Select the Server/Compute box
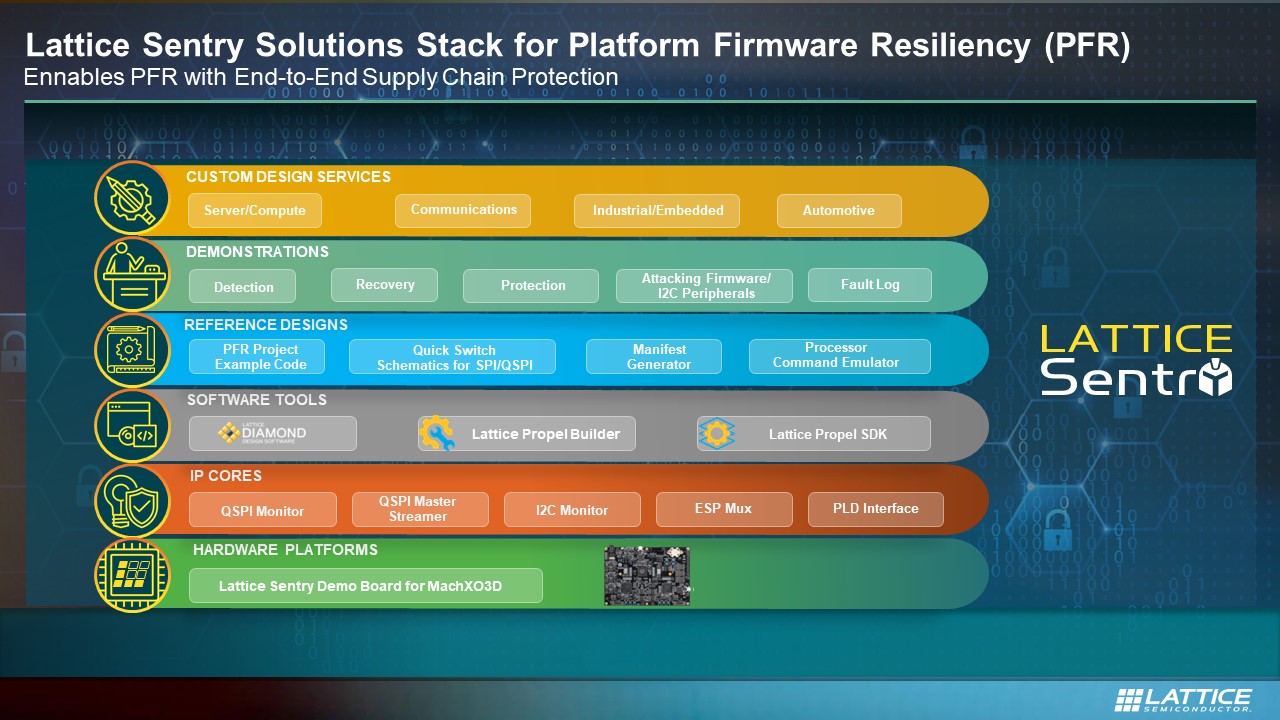Viewport: 1280px width, 720px height. click(255, 211)
